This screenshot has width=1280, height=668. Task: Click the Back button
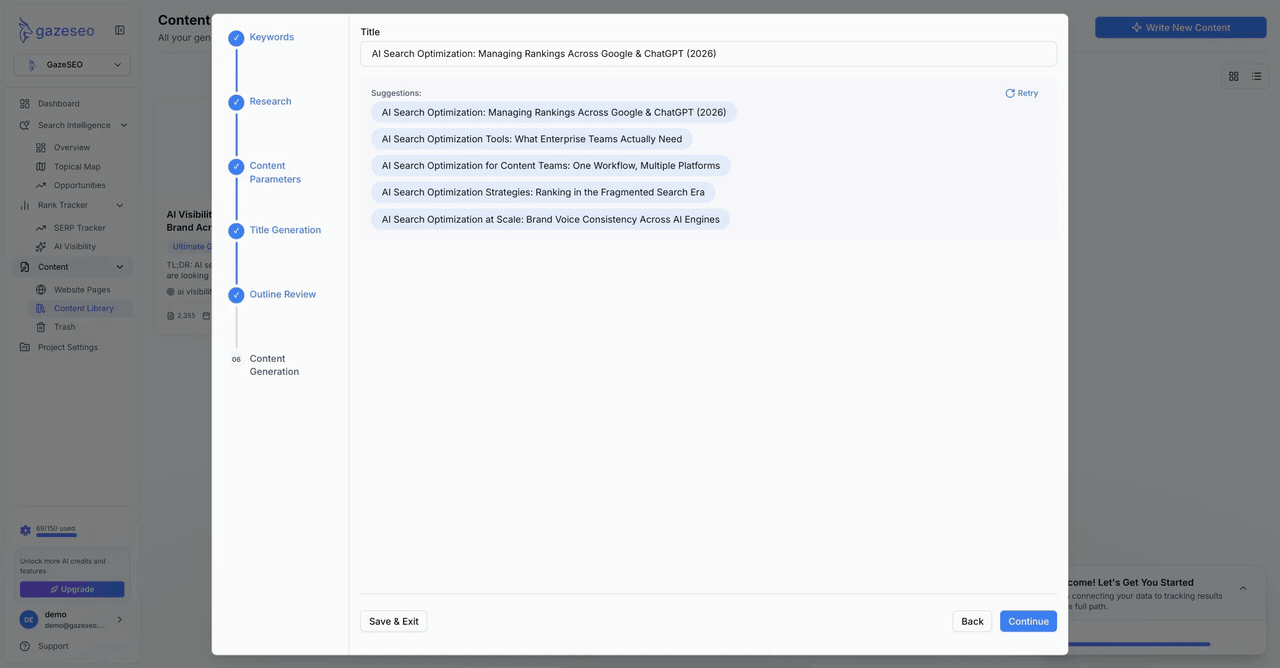point(972,621)
